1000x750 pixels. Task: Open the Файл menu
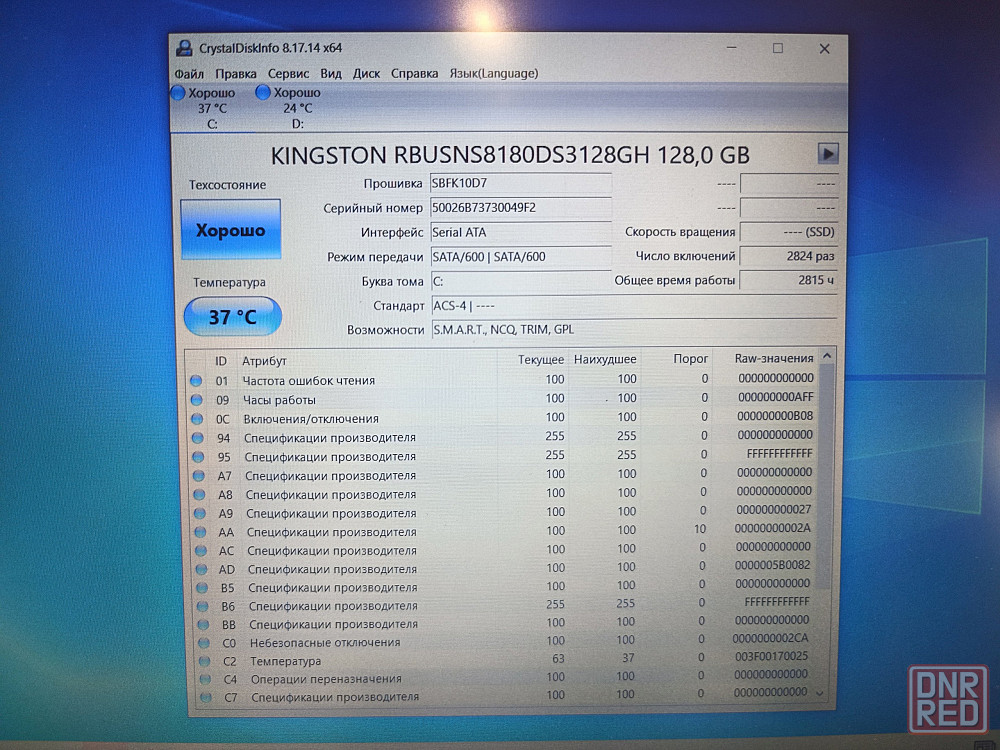pos(189,74)
